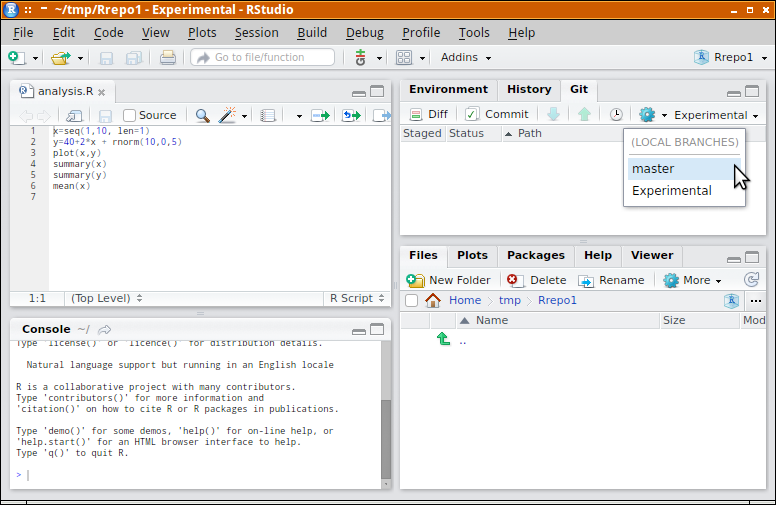Switch to the Viewer tab
This screenshot has height=505, width=776.
652,255
